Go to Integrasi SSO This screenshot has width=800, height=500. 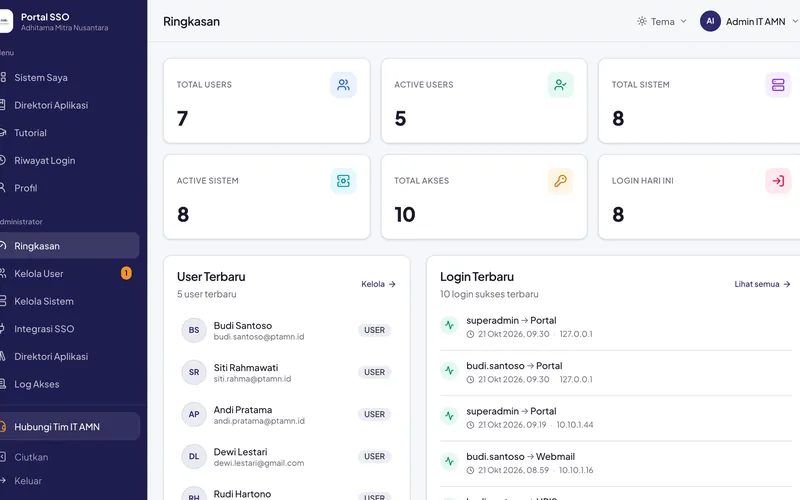(x=69, y=329)
